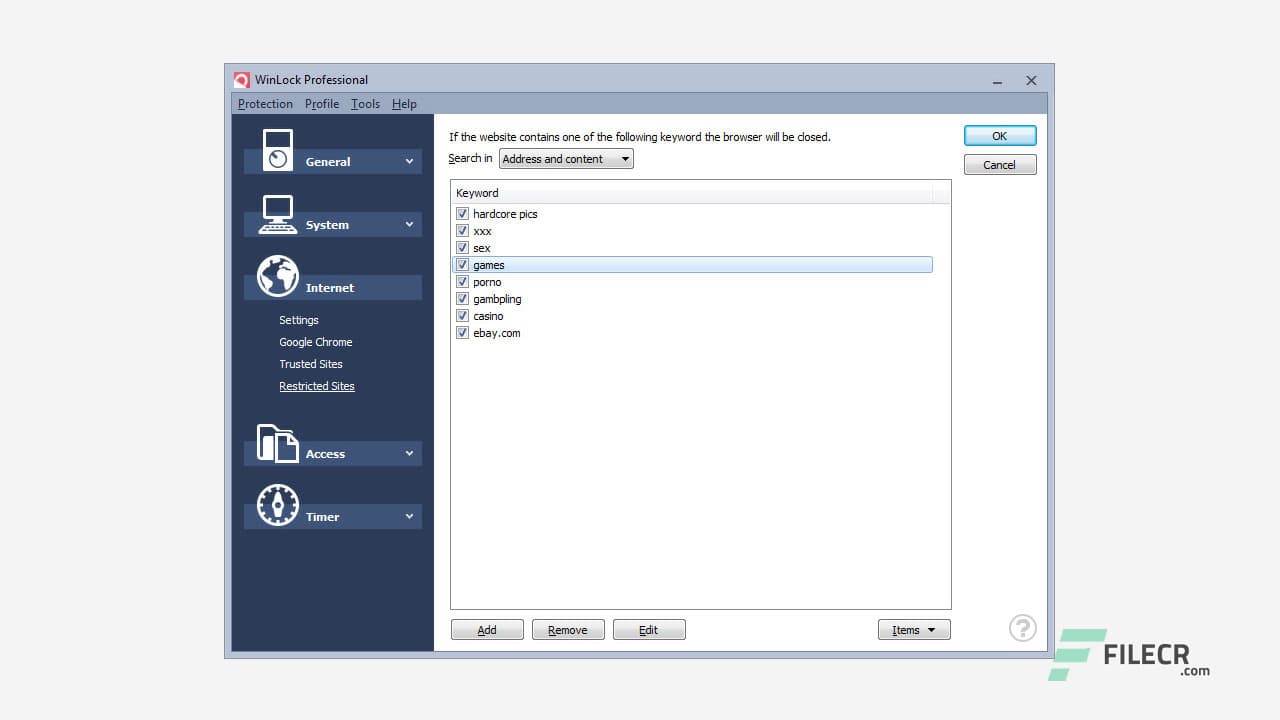Select Restricted Sites in sidebar
This screenshot has width=1280, height=720.
coord(317,386)
